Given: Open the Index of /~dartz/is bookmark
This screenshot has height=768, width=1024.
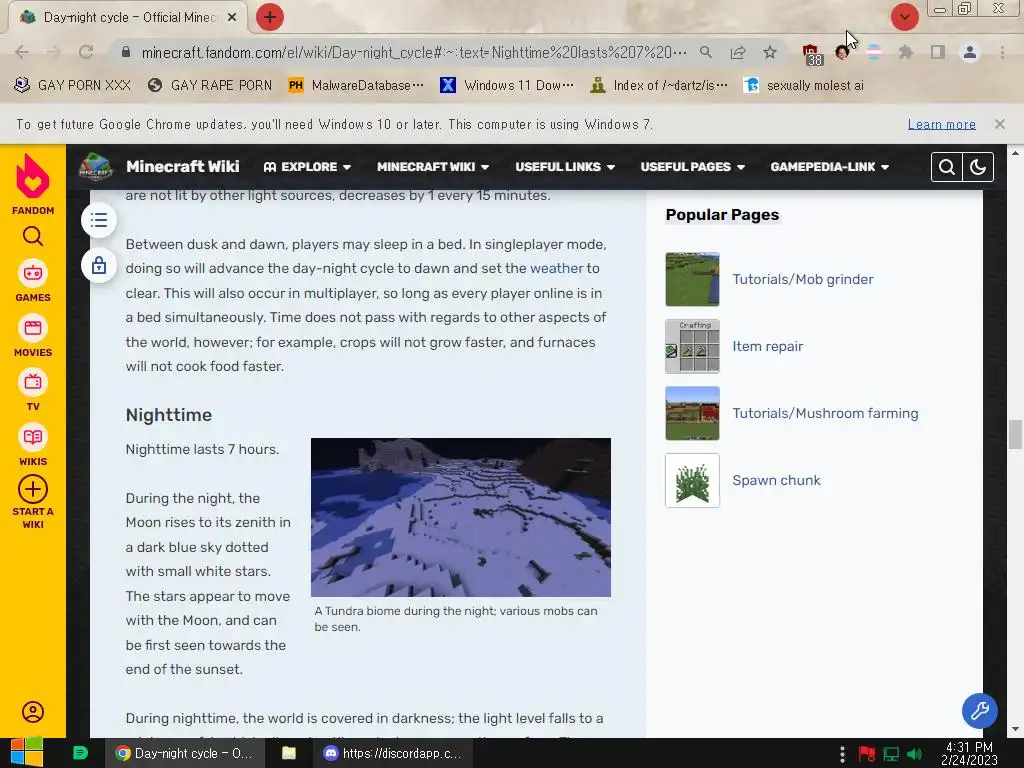Looking at the screenshot, I should pyautogui.click(x=658, y=86).
